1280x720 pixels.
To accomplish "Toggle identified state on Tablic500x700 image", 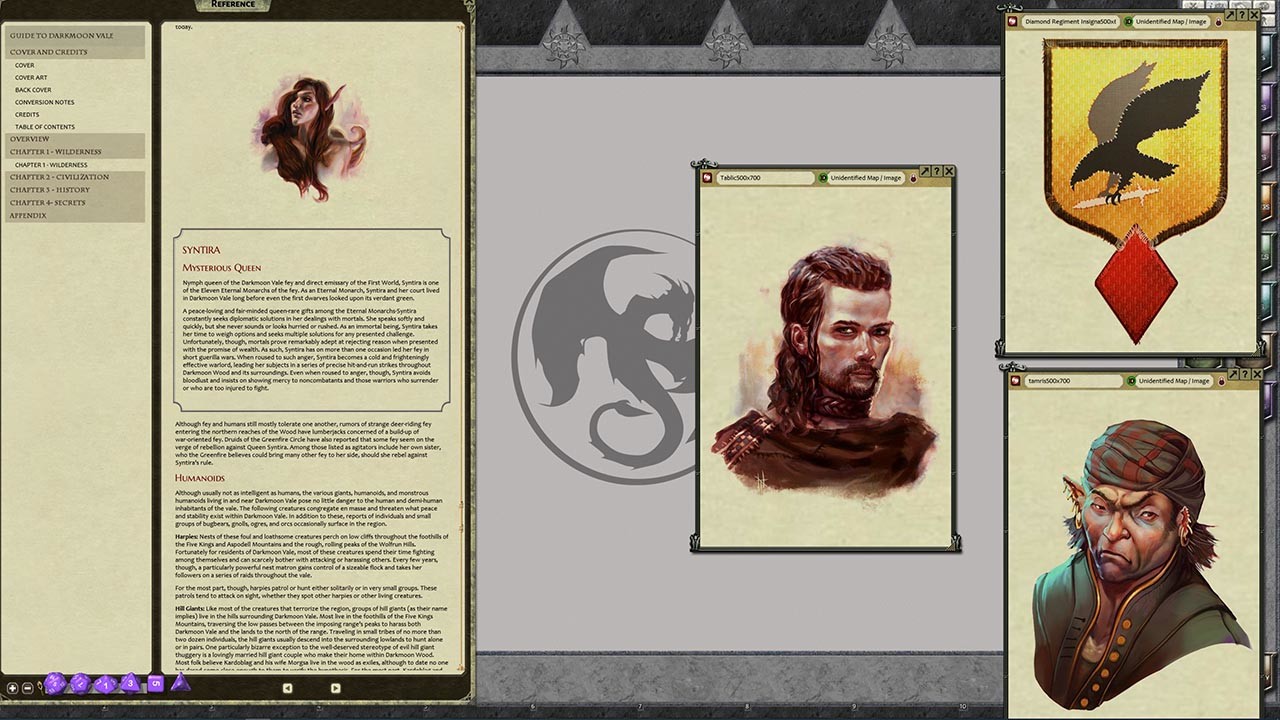I will click(823, 178).
